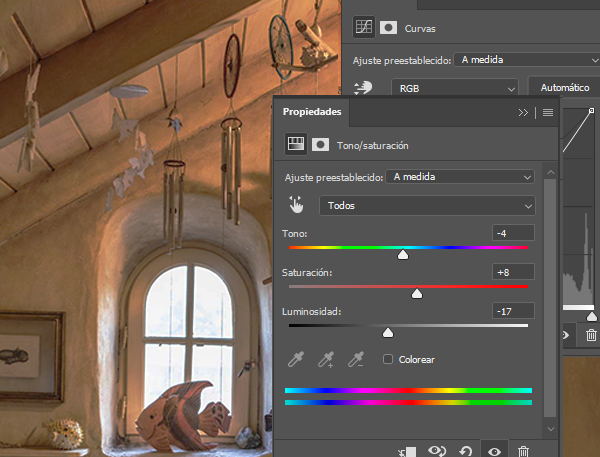Open the Propiedades panel menu
The image size is (600, 457).
(x=548, y=112)
